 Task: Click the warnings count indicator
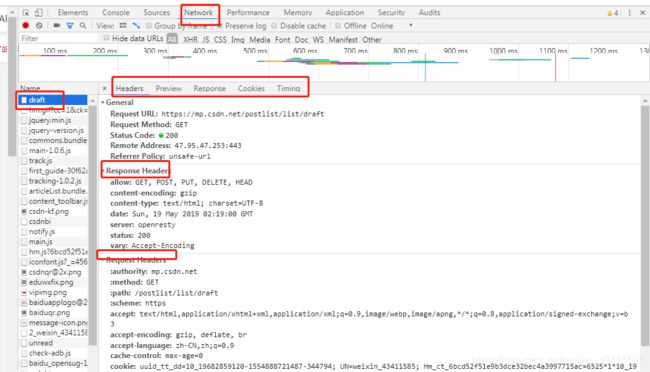[x=613, y=13]
